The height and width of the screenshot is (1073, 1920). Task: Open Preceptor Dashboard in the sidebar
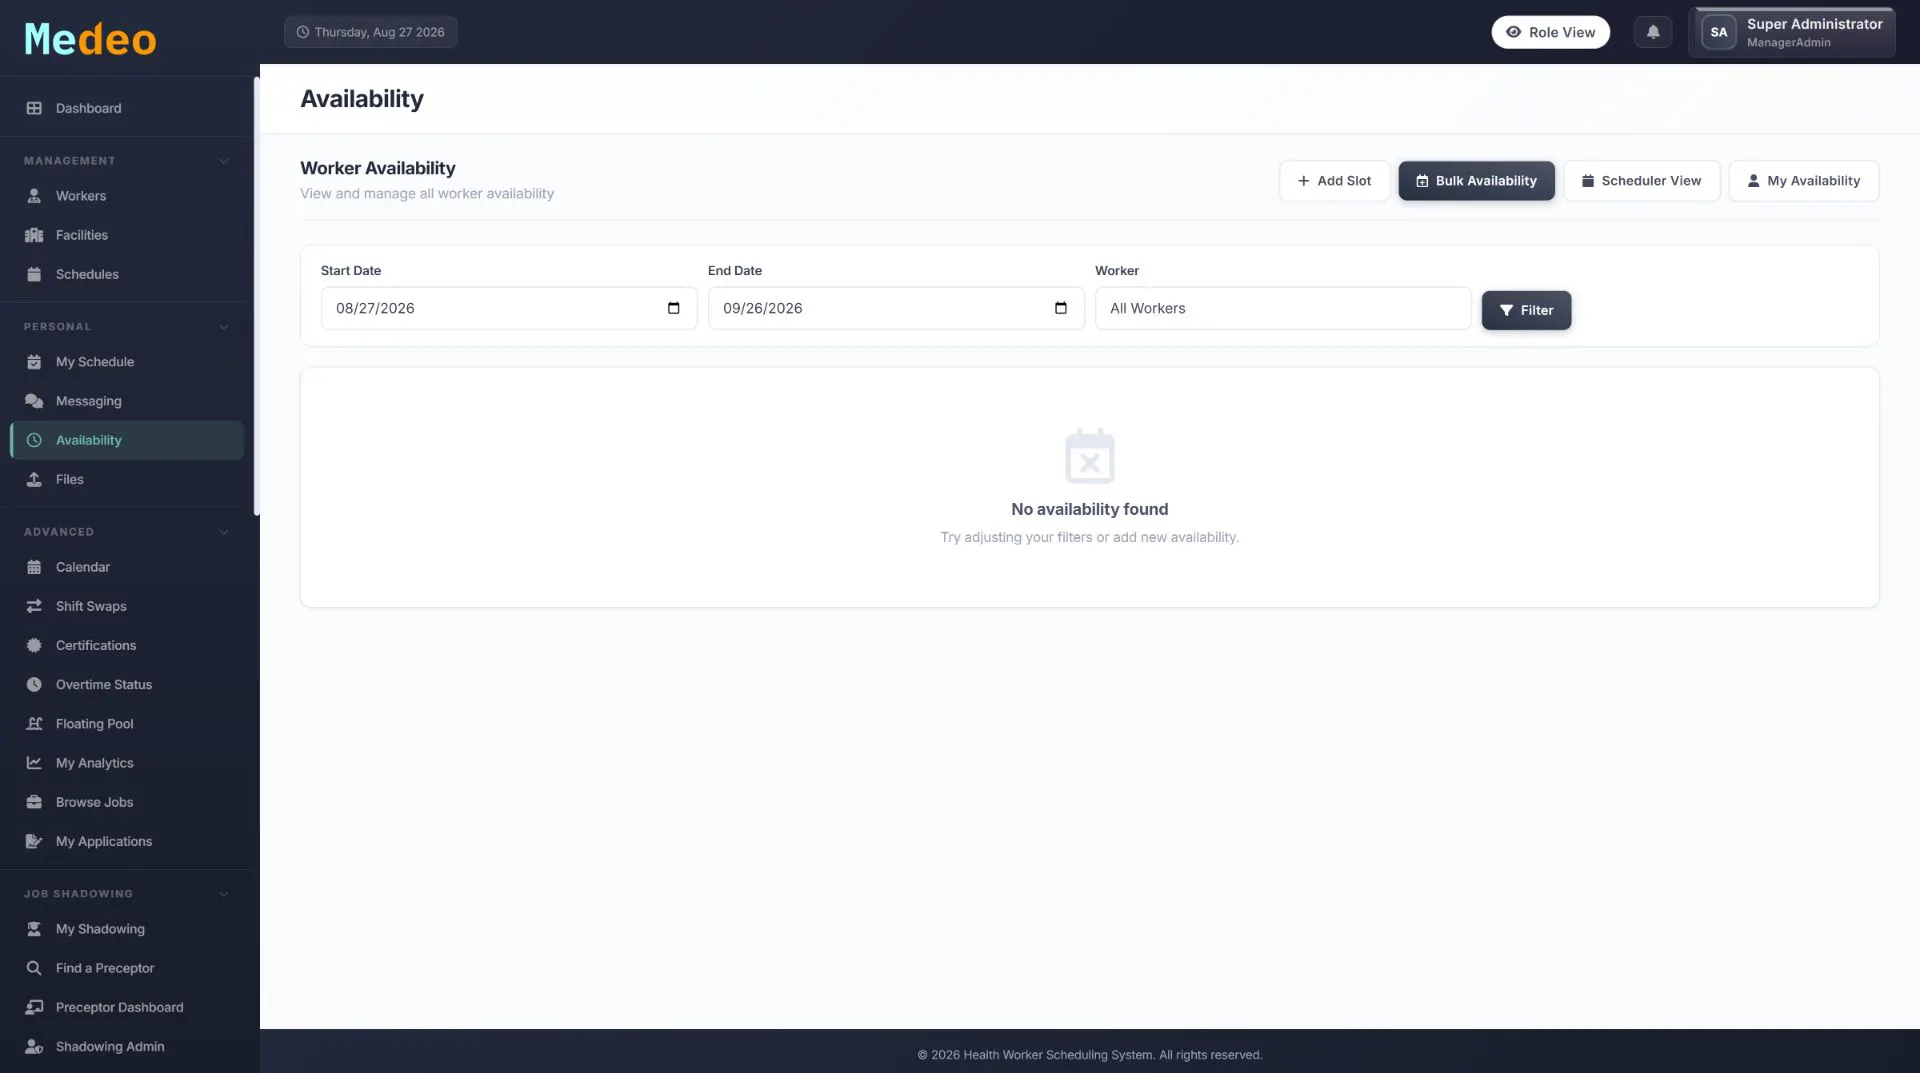coord(126,1007)
